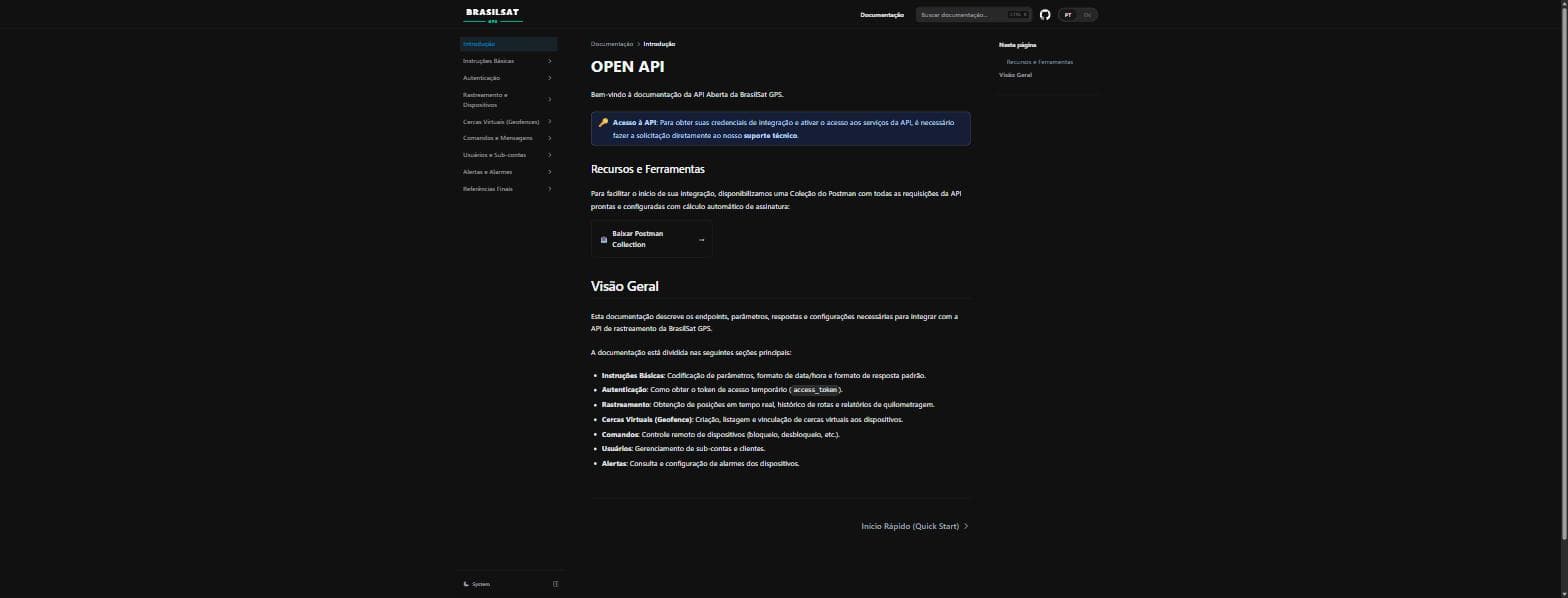Viewport: 1568px width, 598px height.
Task: Open Comandos e Mensagens item
Action: (497, 138)
